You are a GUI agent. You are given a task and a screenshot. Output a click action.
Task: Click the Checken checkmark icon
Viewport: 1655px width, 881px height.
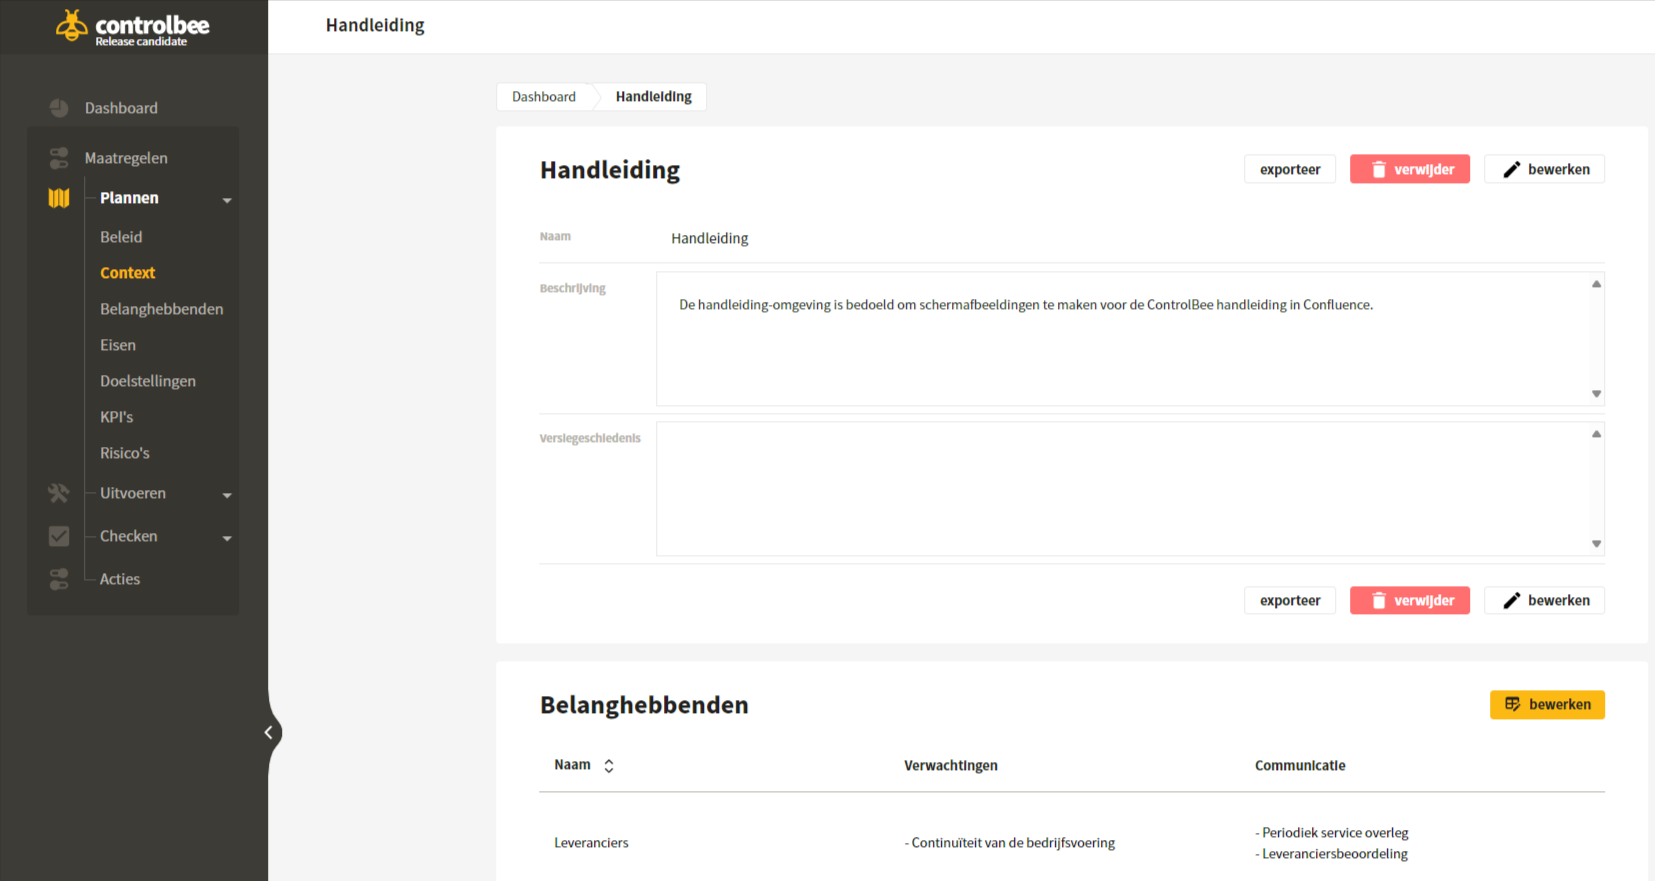coord(59,536)
